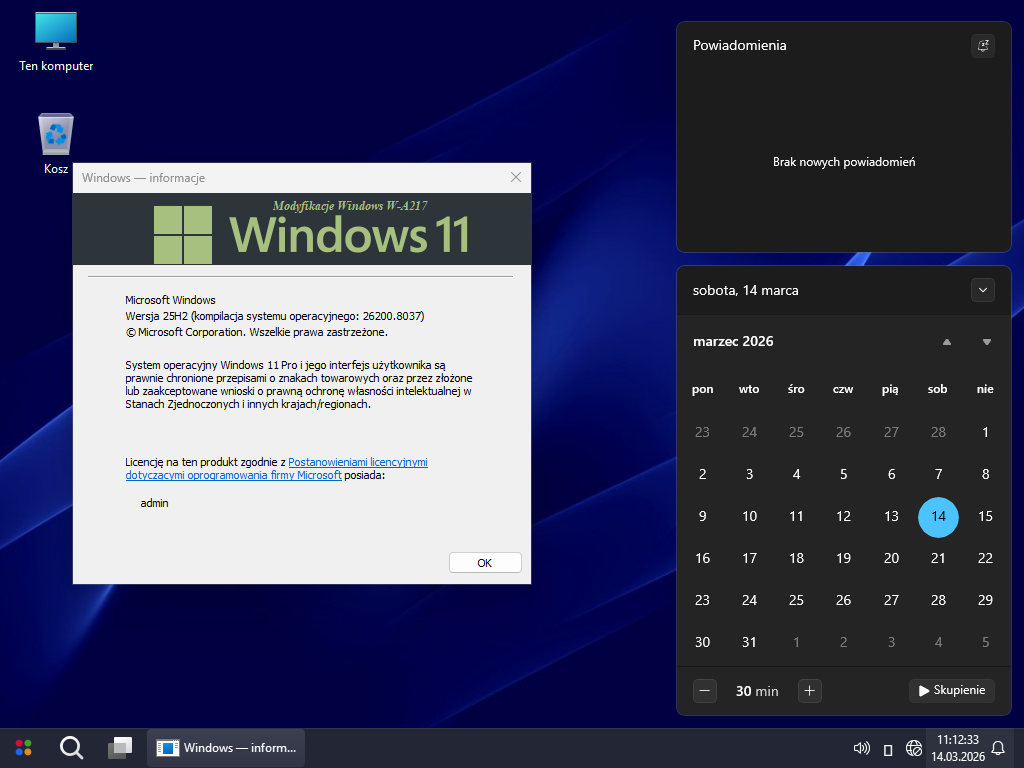Screen dimensions: 1024x768
Task: Decrease focus minutes with the minus button
Action: tap(705, 690)
